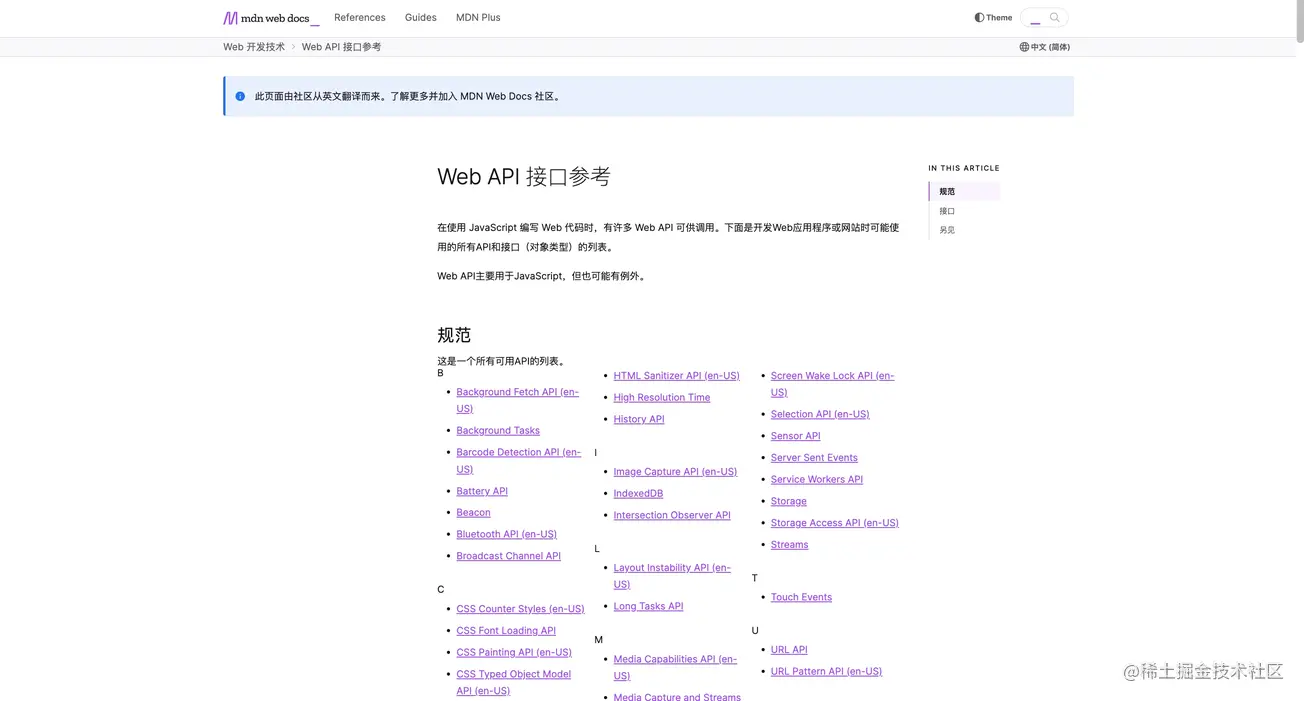This screenshot has width=1304, height=701.
Task: Open the Streams link
Action: (789, 545)
